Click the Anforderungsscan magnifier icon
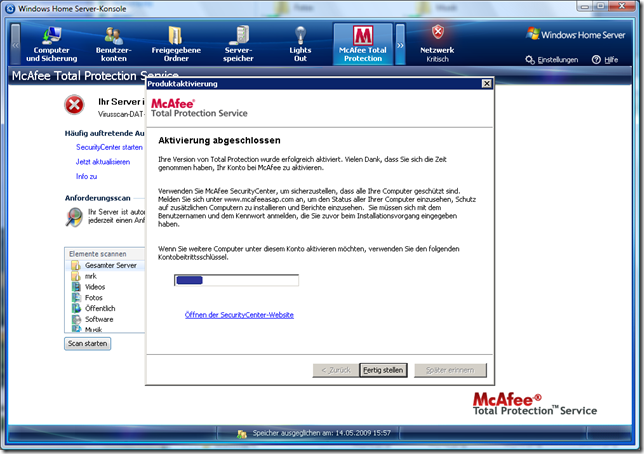This screenshot has height=454, width=644. (74, 217)
